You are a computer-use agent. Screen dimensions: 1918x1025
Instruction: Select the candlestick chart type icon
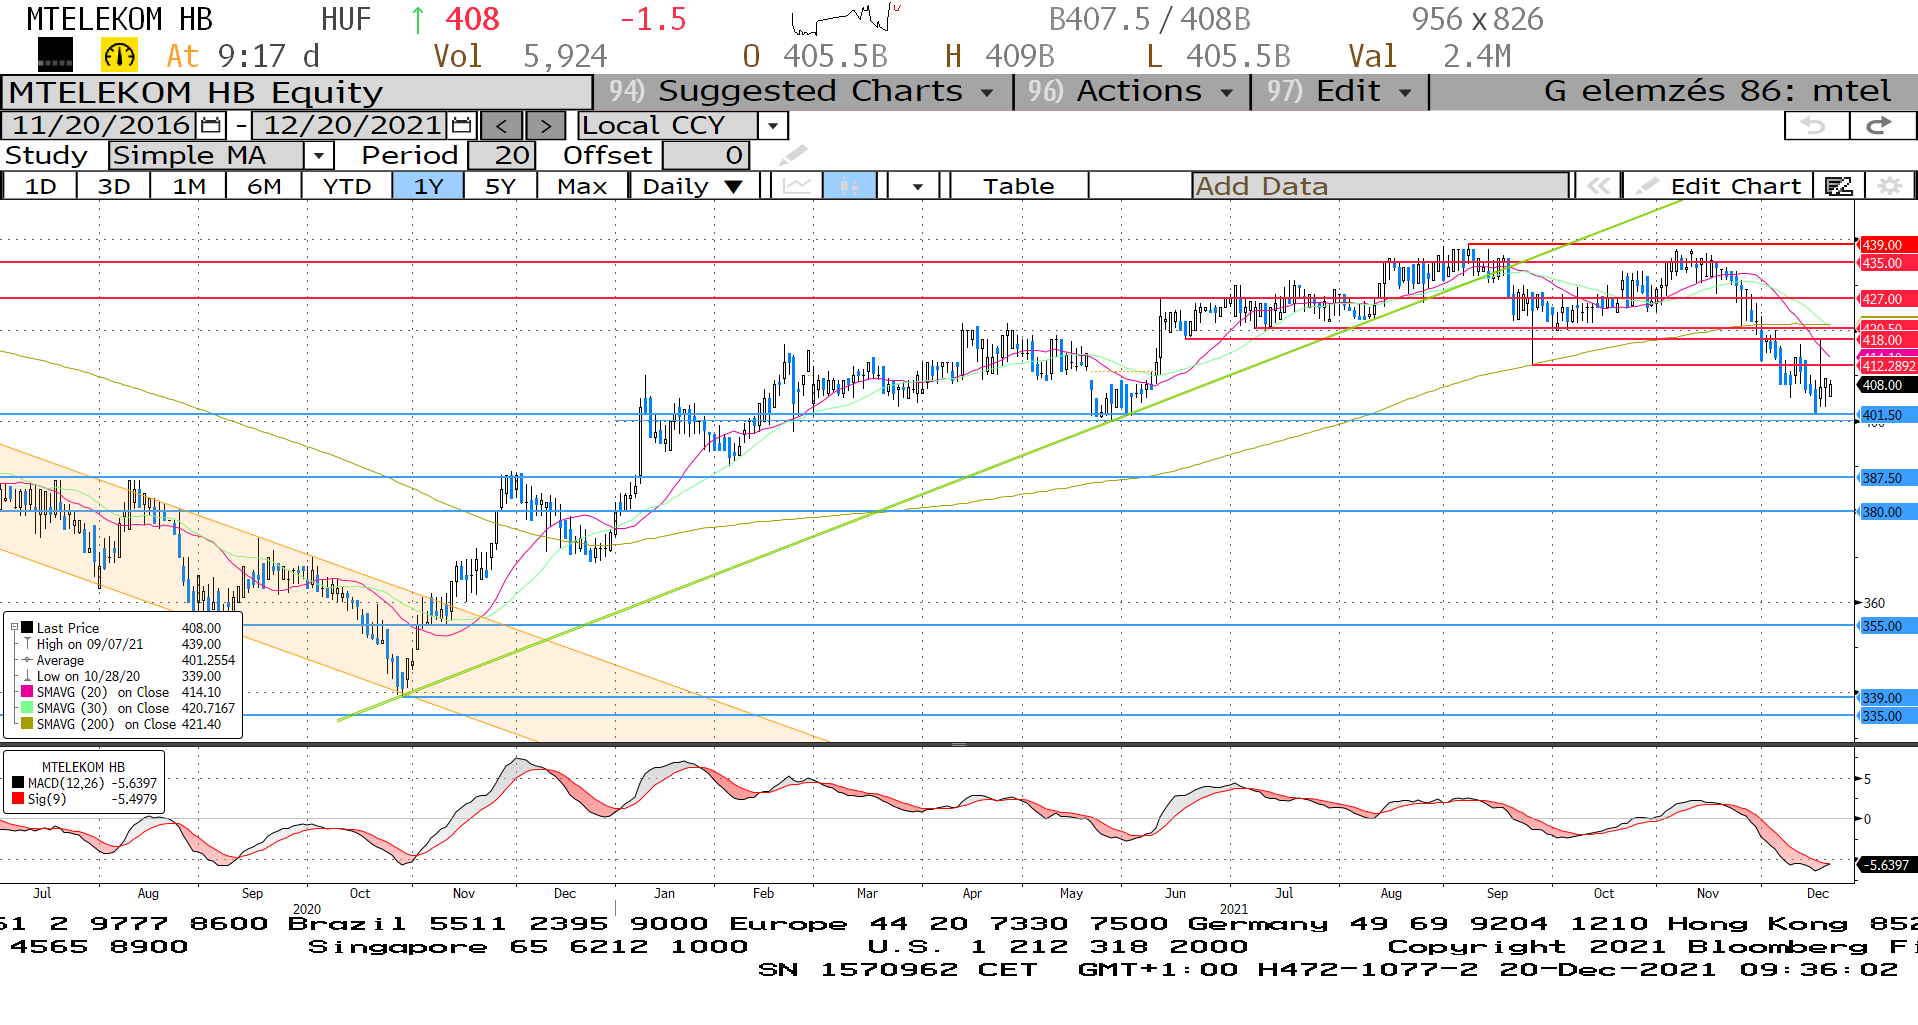coord(850,186)
